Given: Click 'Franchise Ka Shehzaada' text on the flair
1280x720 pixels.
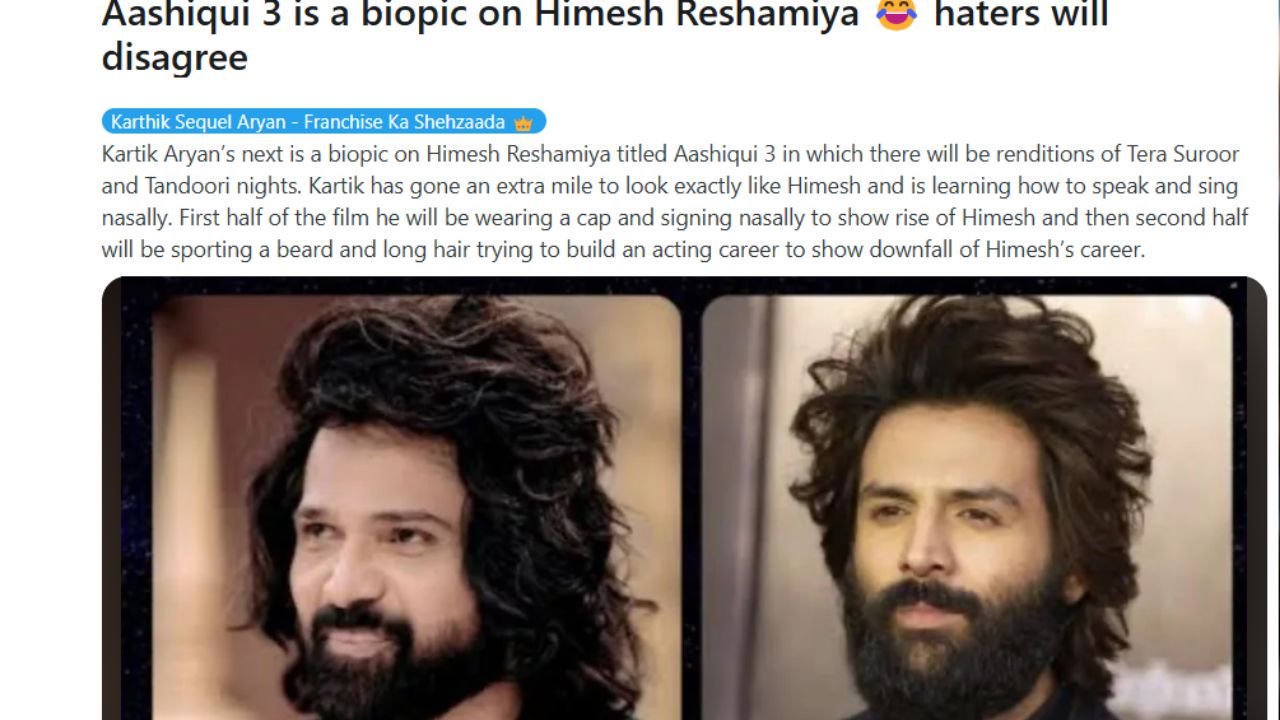Looking at the screenshot, I should click(405, 122).
